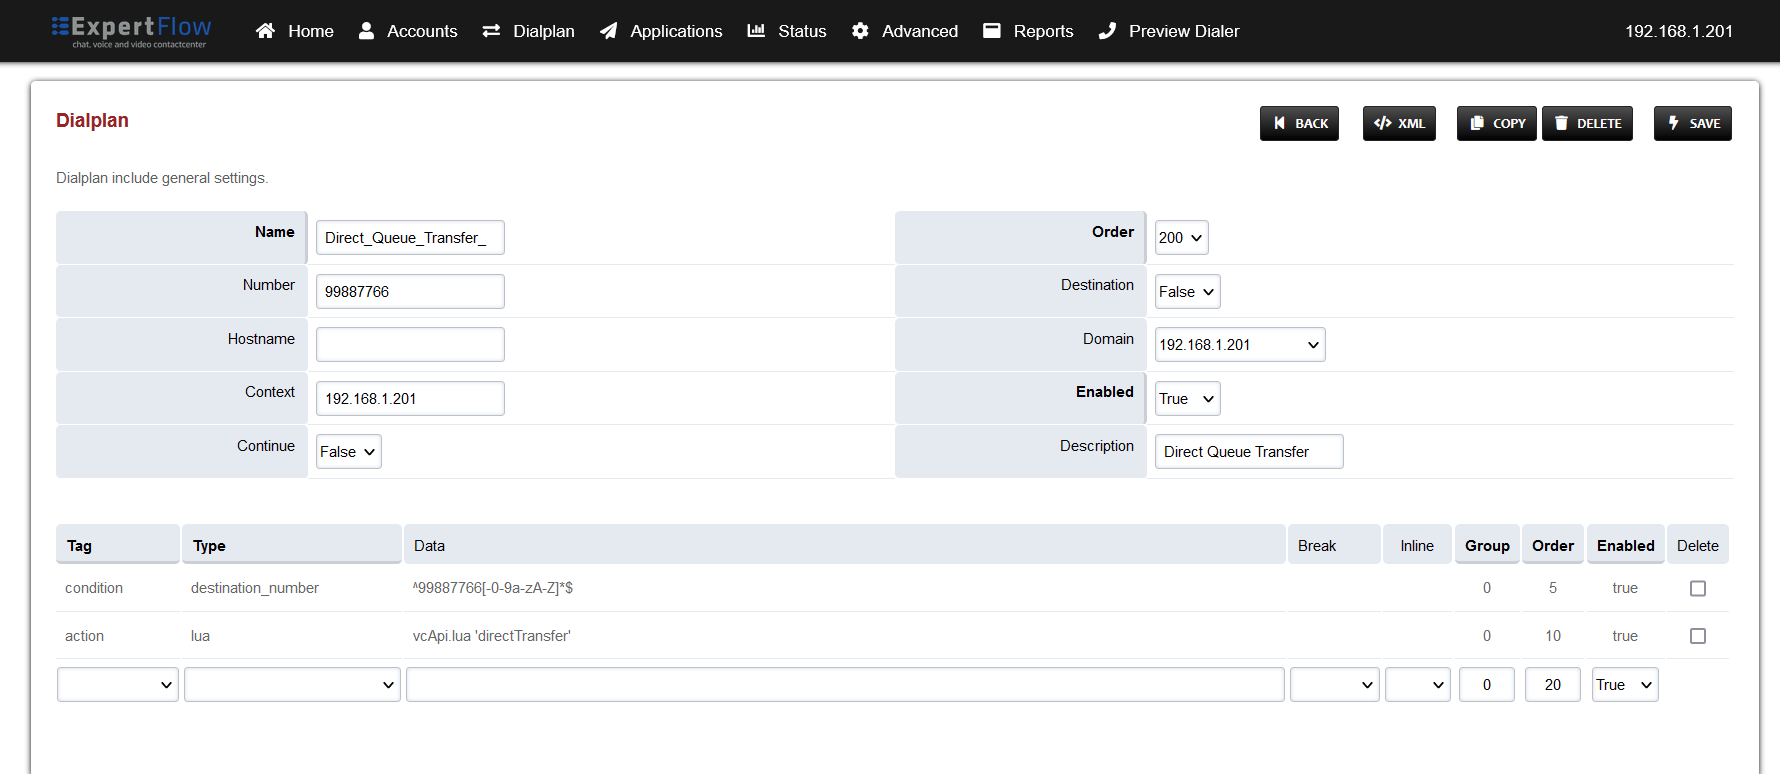
Task: Open the Order 200 dropdown
Action: (x=1181, y=238)
